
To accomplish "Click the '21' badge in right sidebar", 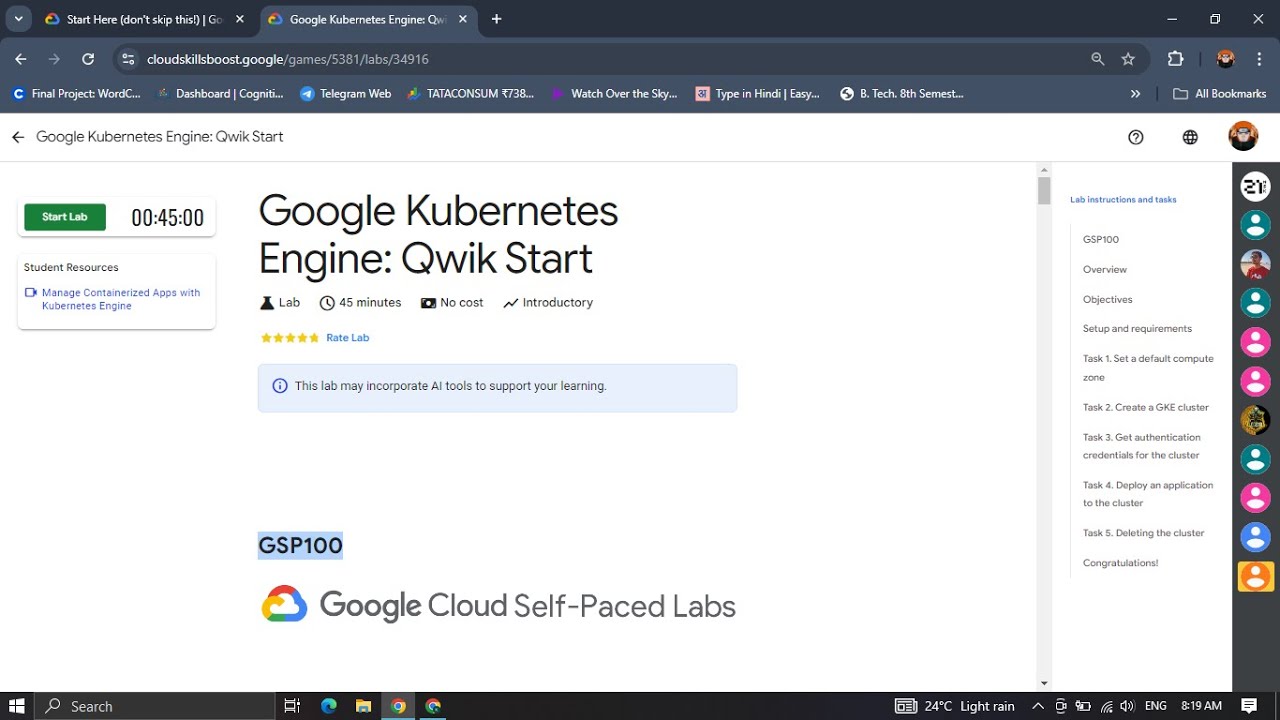I will (x=1256, y=186).
